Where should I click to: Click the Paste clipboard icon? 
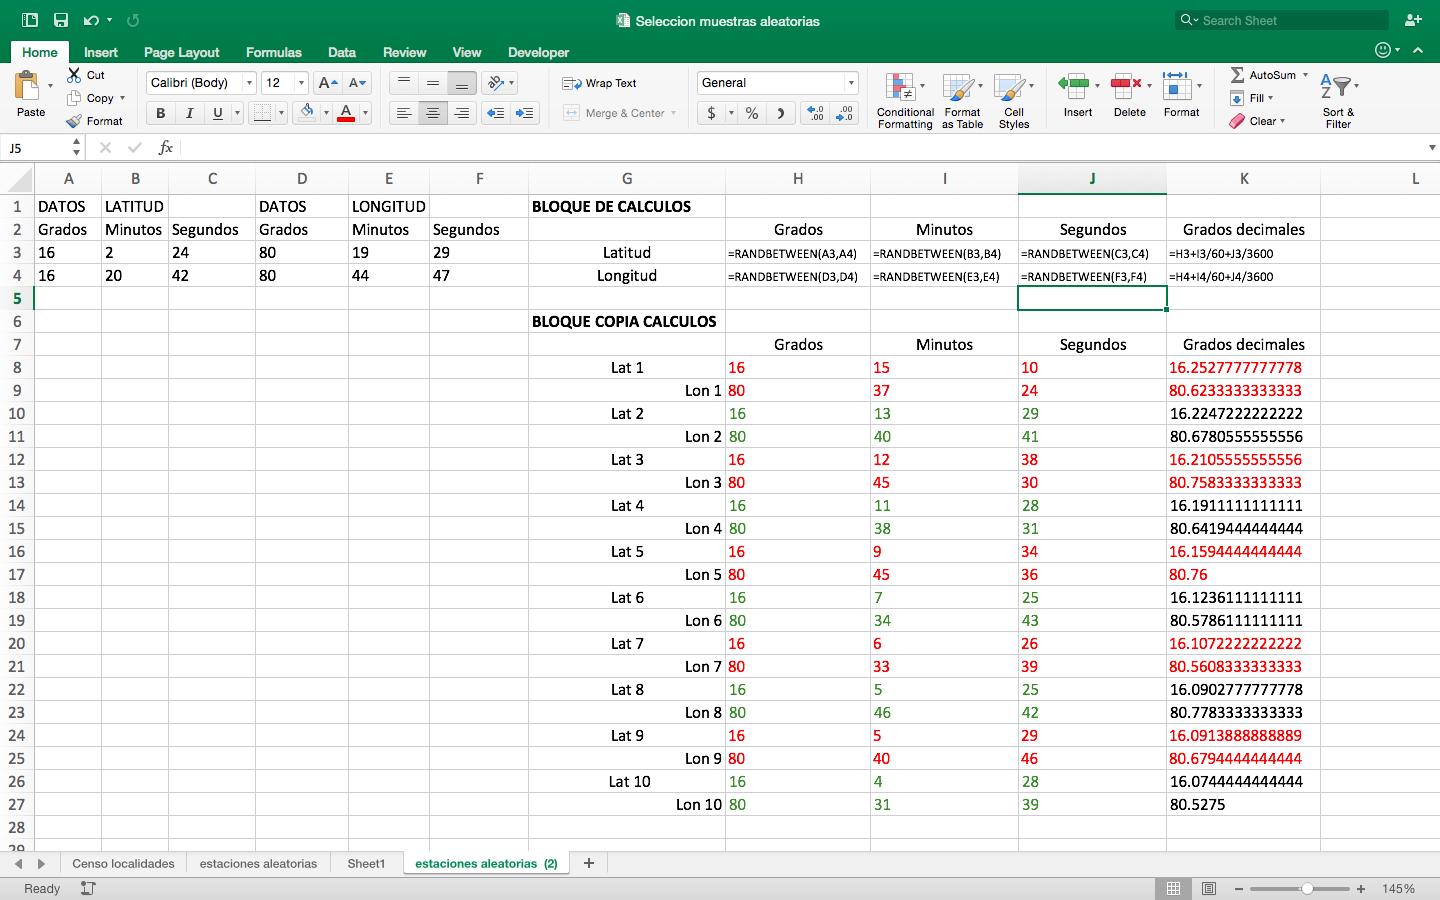point(28,86)
